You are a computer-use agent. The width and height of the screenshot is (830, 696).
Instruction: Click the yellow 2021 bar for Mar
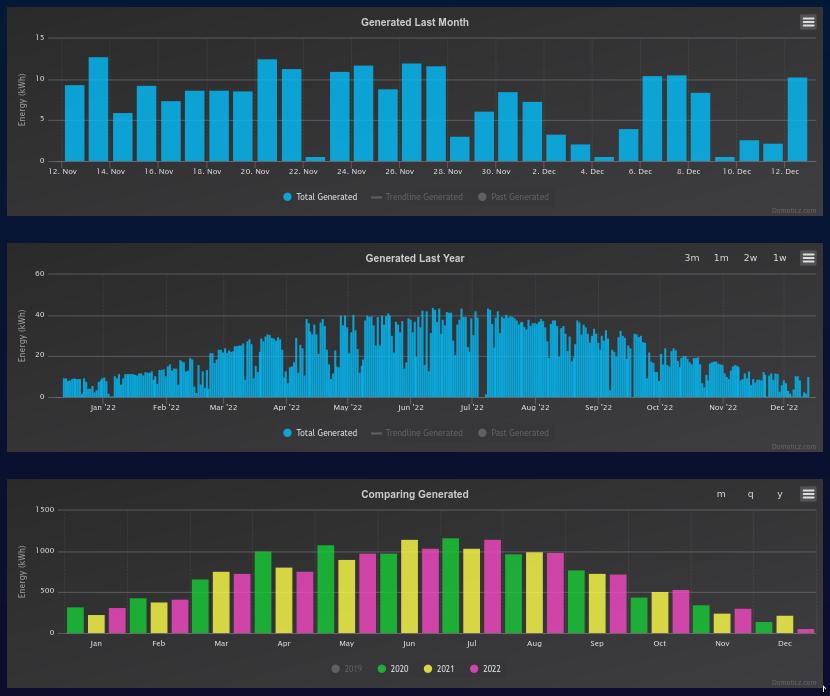(221, 602)
